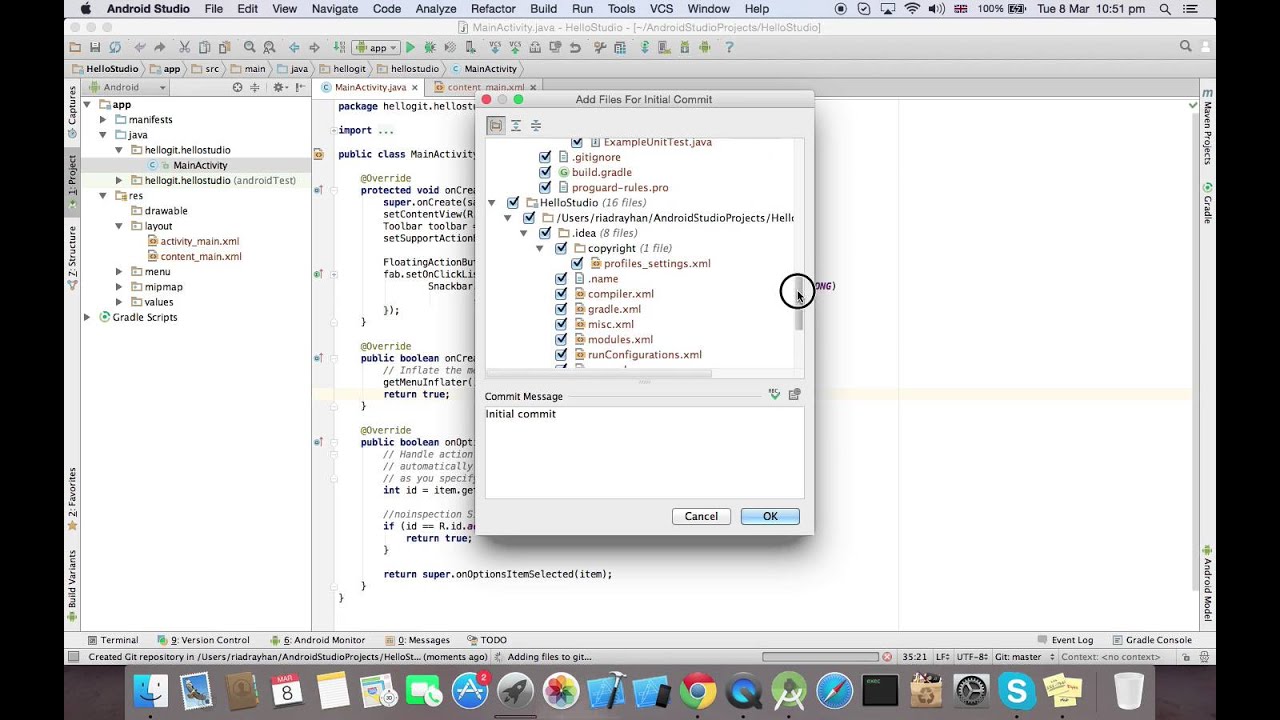Switch to the content_main.xml editor tab

coord(484,87)
